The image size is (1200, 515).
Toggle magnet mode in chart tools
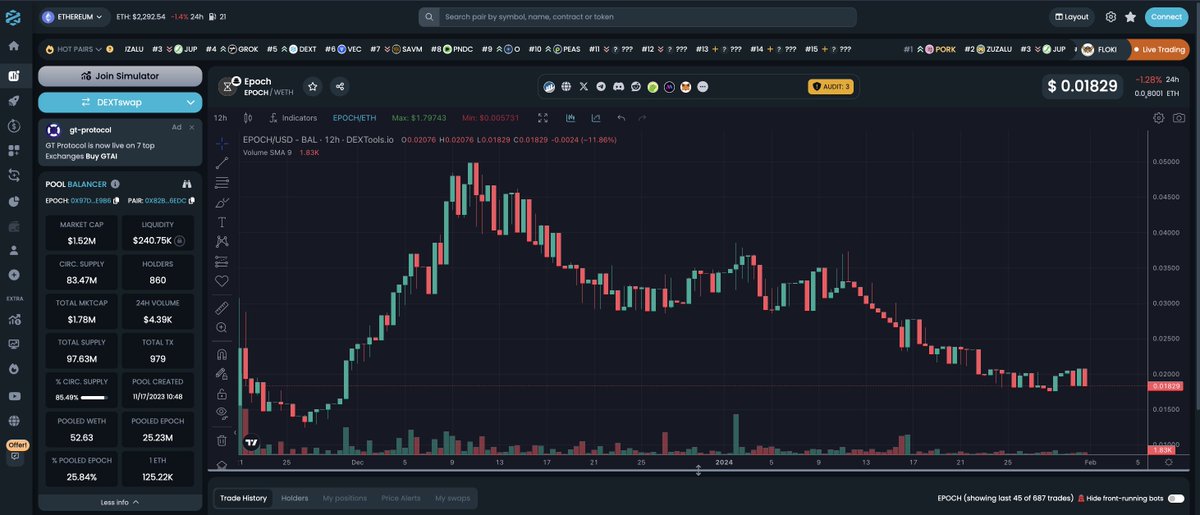(222, 354)
